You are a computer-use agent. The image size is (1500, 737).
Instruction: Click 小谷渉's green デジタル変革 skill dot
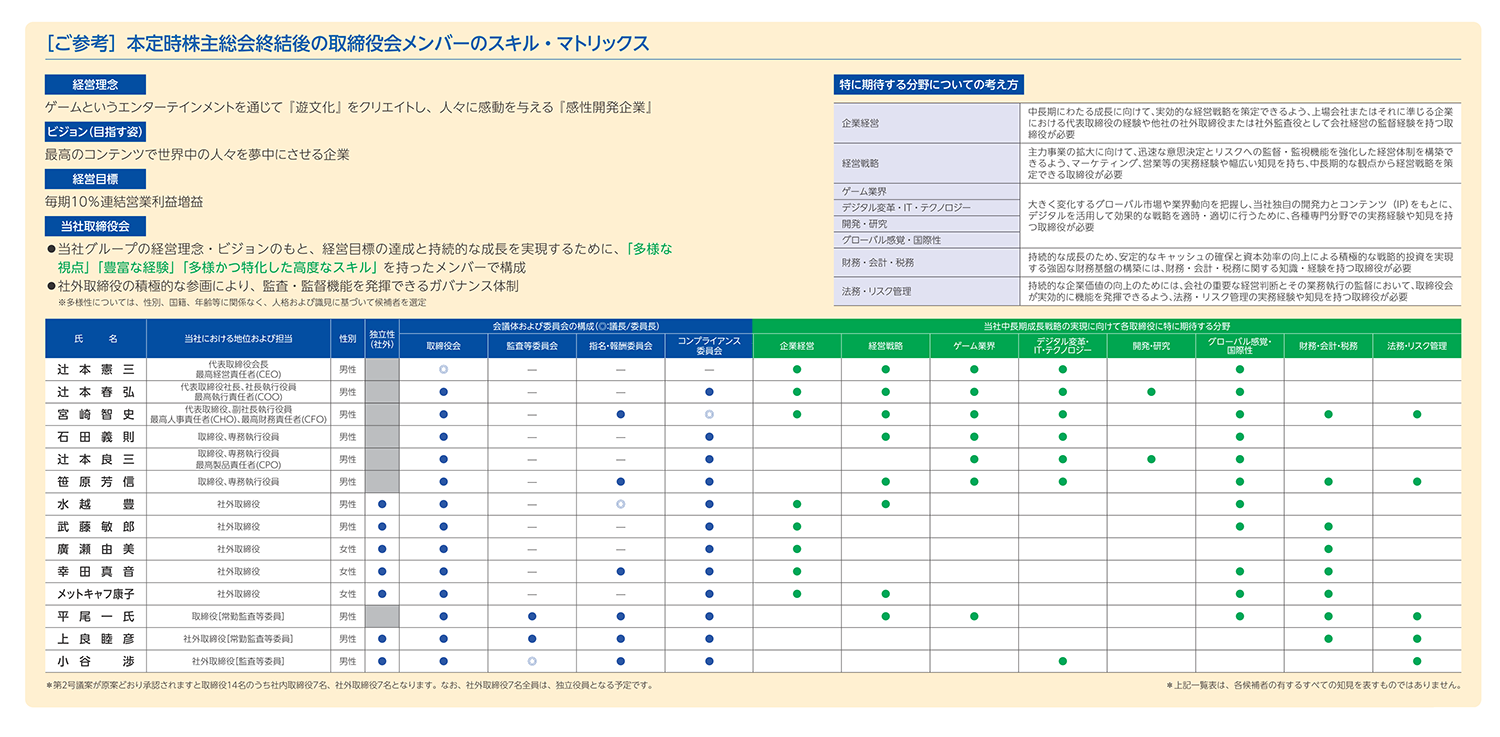coord(1062,661)
